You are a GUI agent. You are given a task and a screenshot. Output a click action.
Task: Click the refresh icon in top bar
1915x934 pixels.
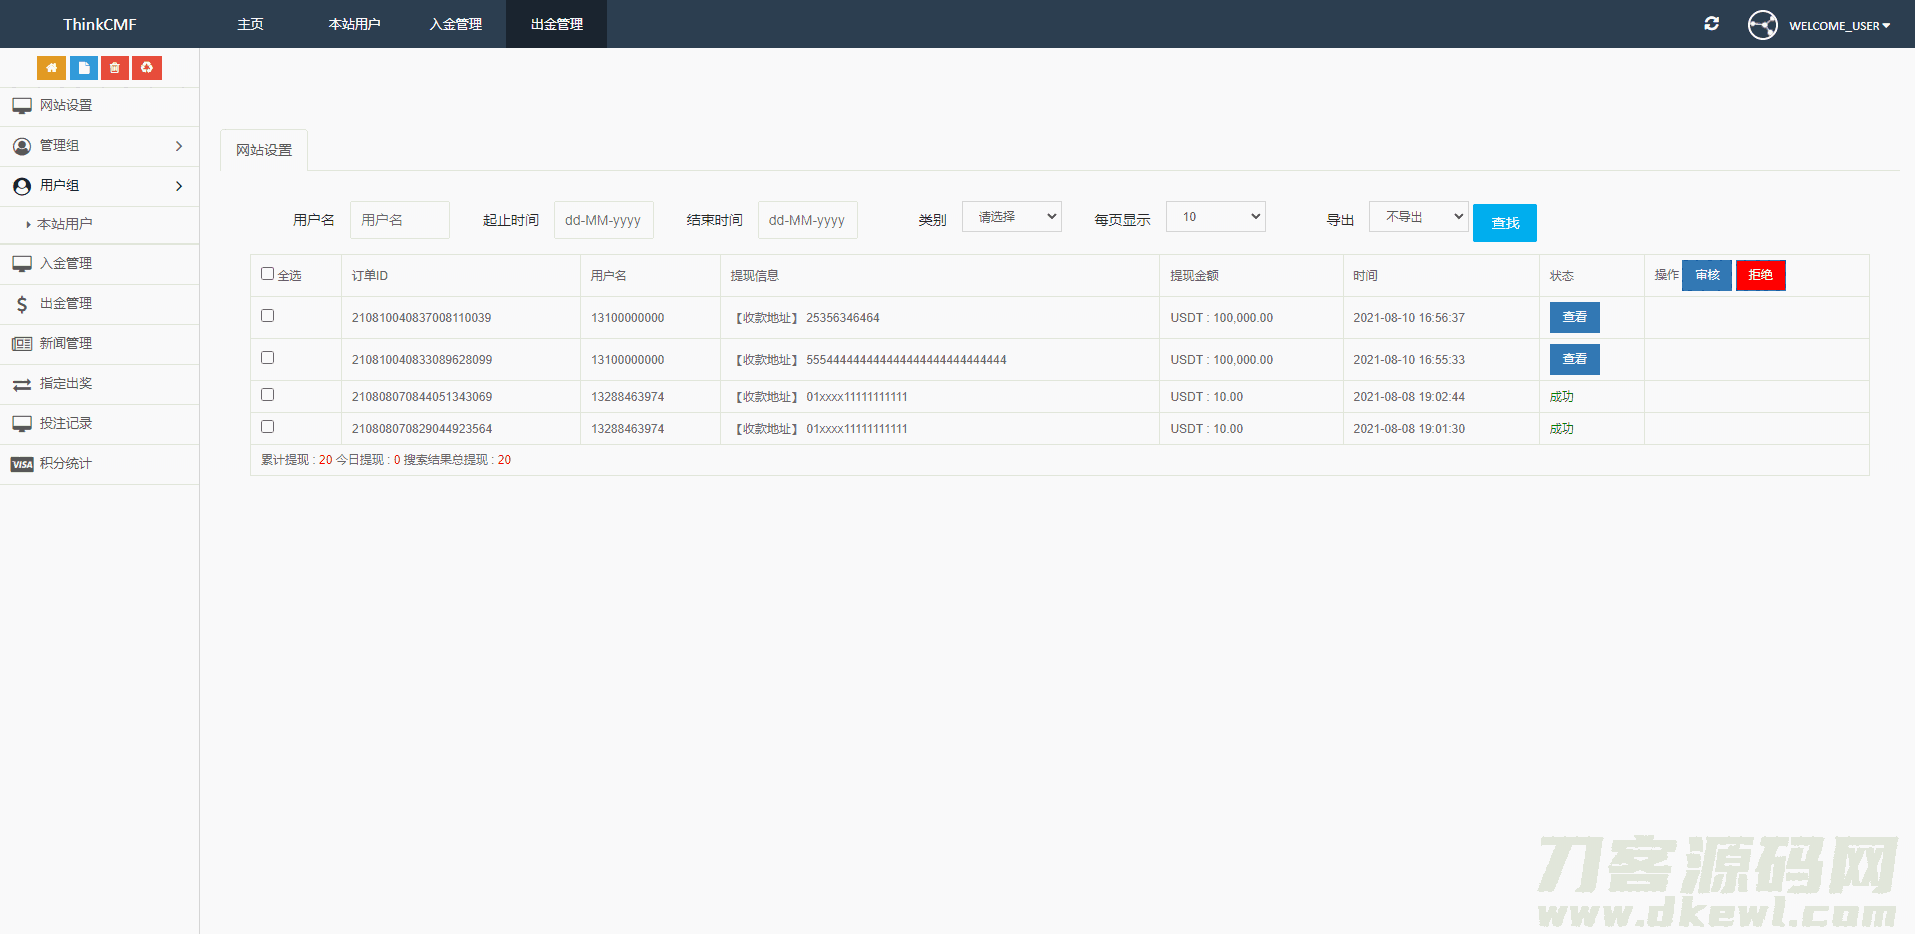click(x=1711, y=24)
